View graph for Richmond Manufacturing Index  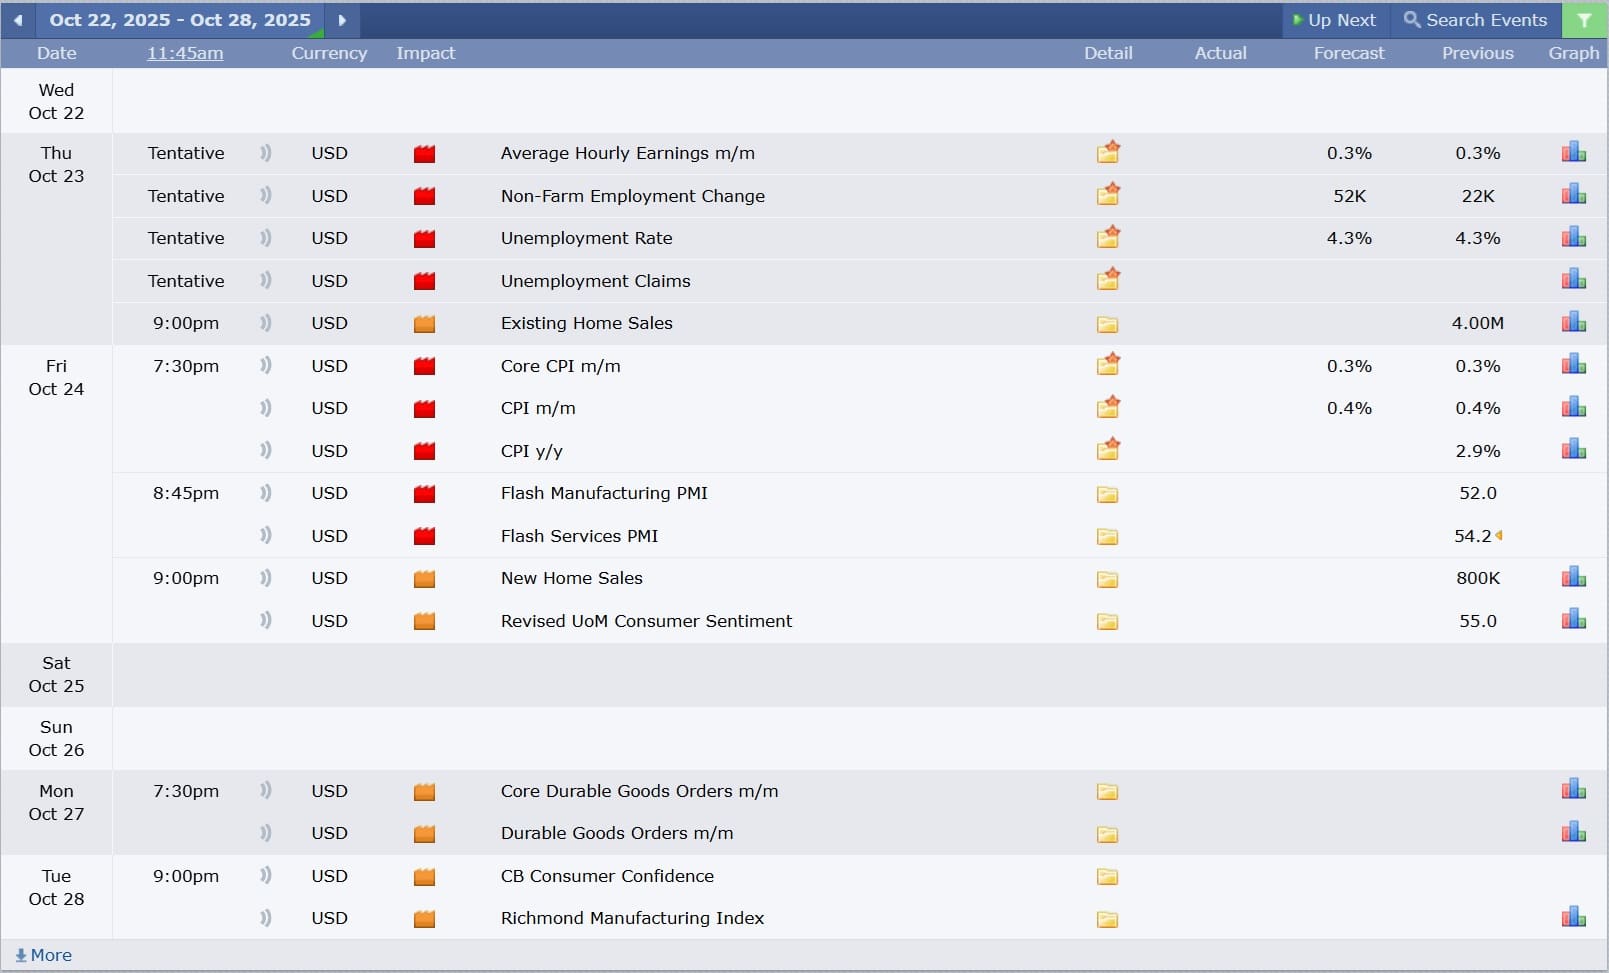(1573, 917)
